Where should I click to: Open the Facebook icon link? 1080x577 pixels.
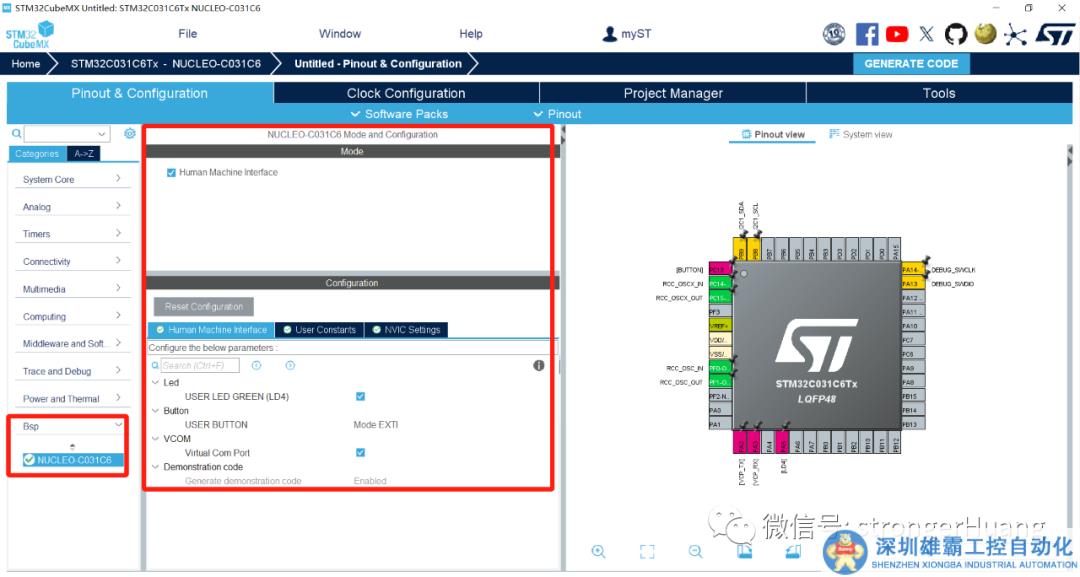[x=867, y=34]
